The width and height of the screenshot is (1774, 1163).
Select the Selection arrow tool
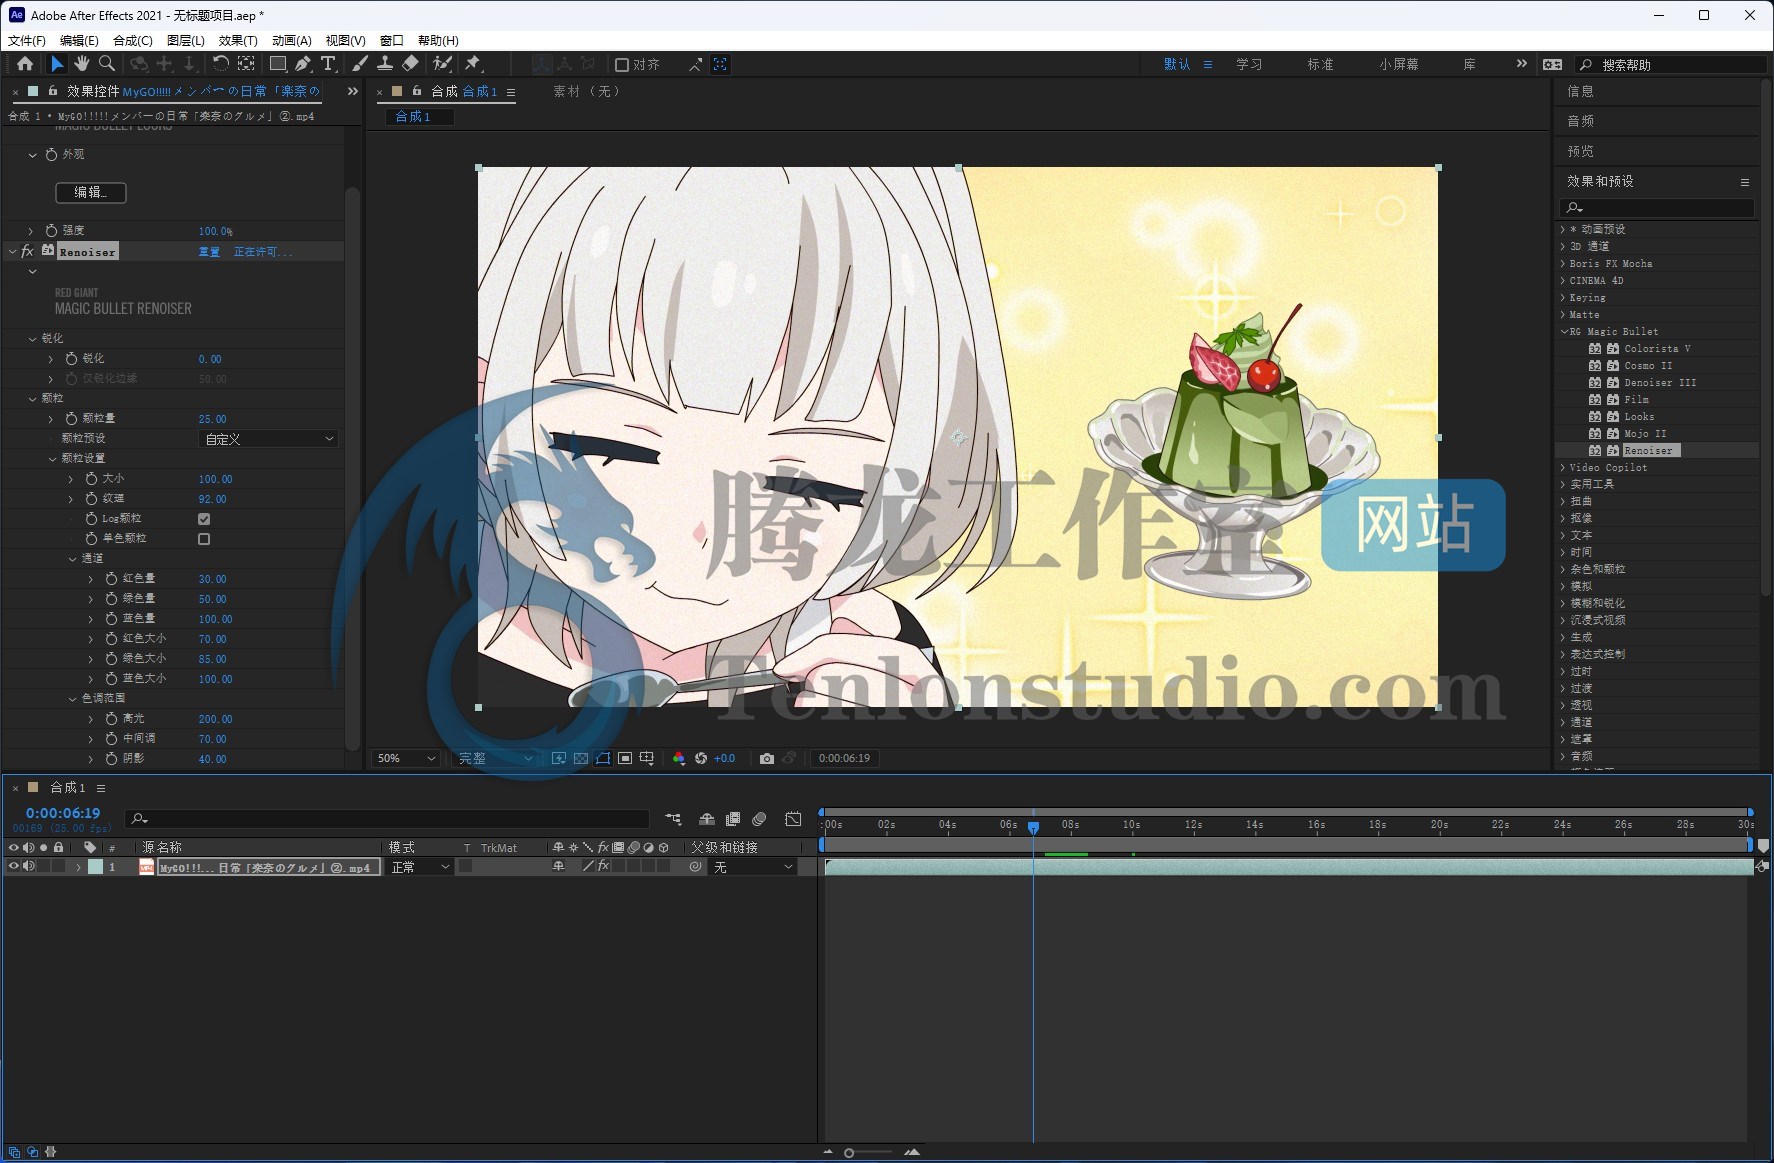[57, 64]
